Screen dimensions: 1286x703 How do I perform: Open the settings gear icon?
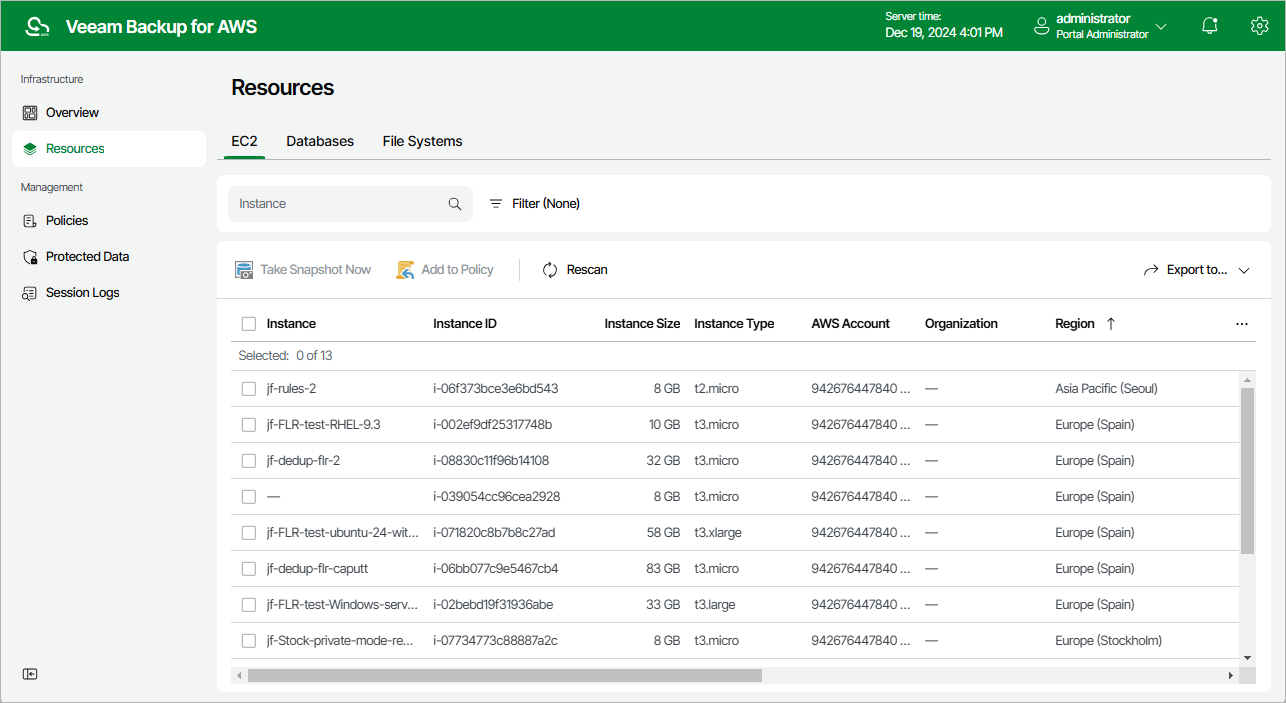1259,26
